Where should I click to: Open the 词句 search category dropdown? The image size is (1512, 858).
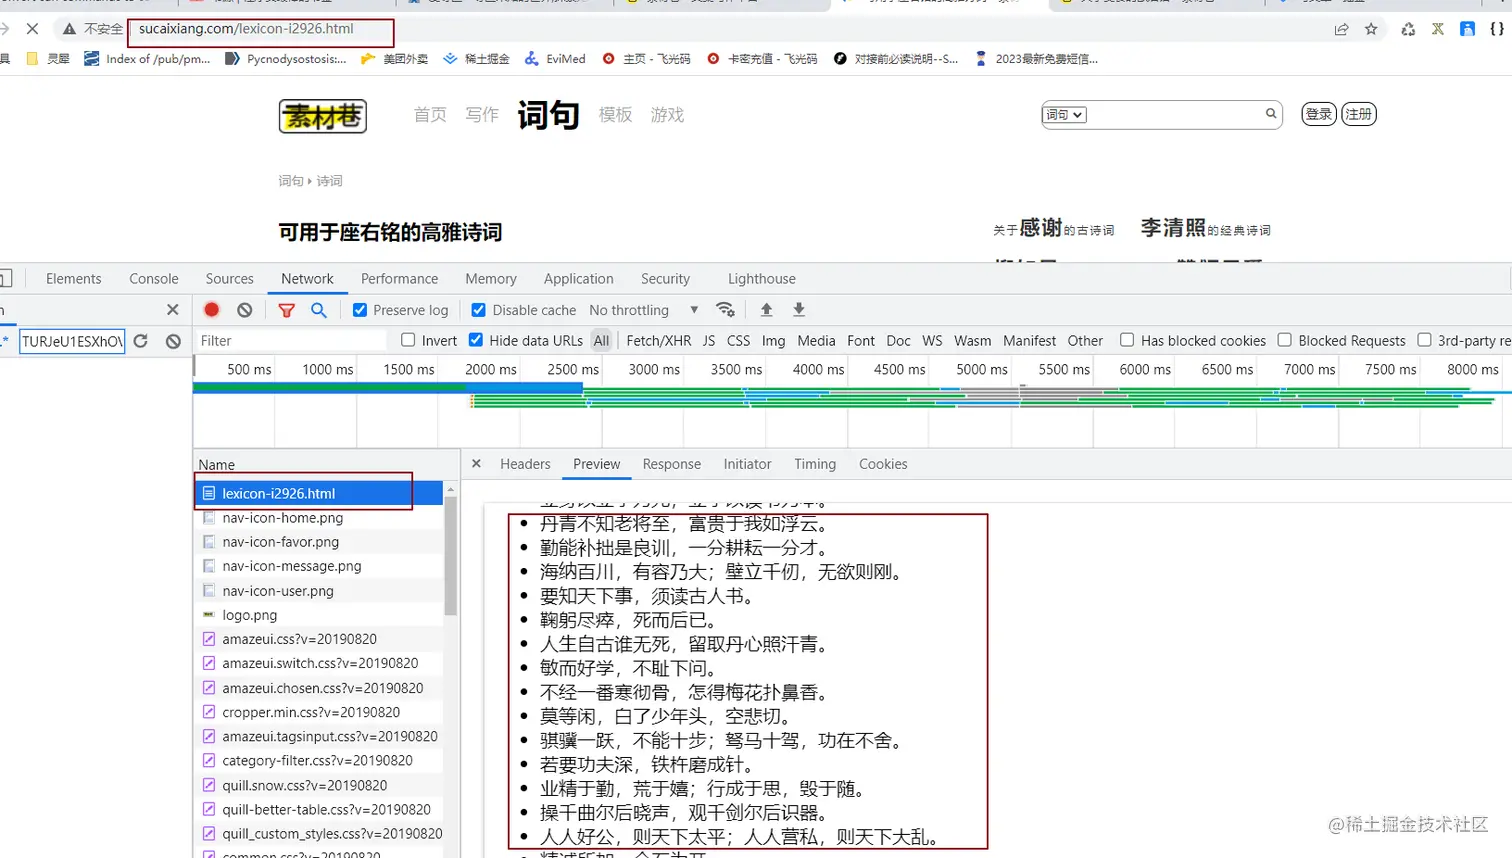tap(1064, 114)
